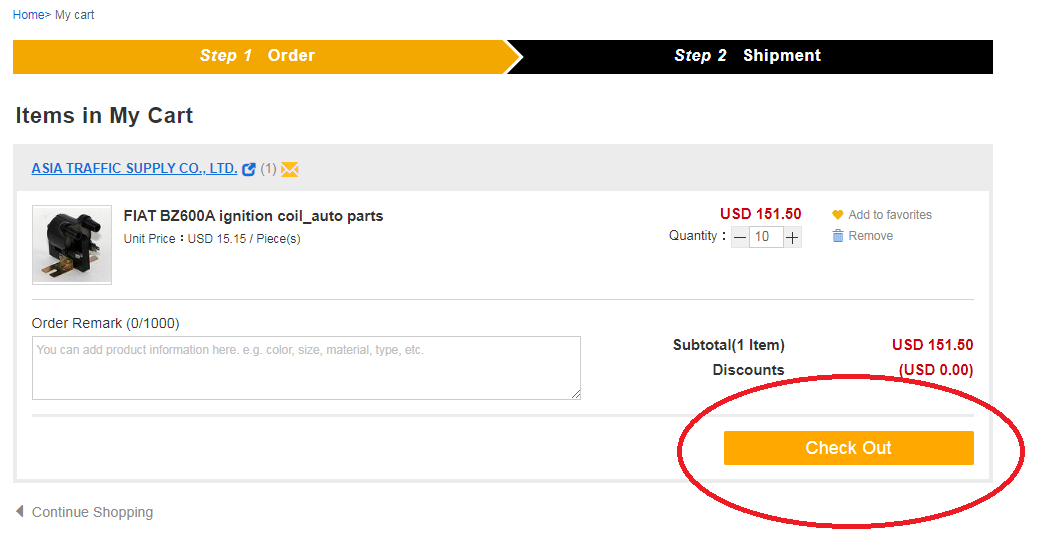Click the quantity field showing 10
1055x542 pixels.
[765, 237]
